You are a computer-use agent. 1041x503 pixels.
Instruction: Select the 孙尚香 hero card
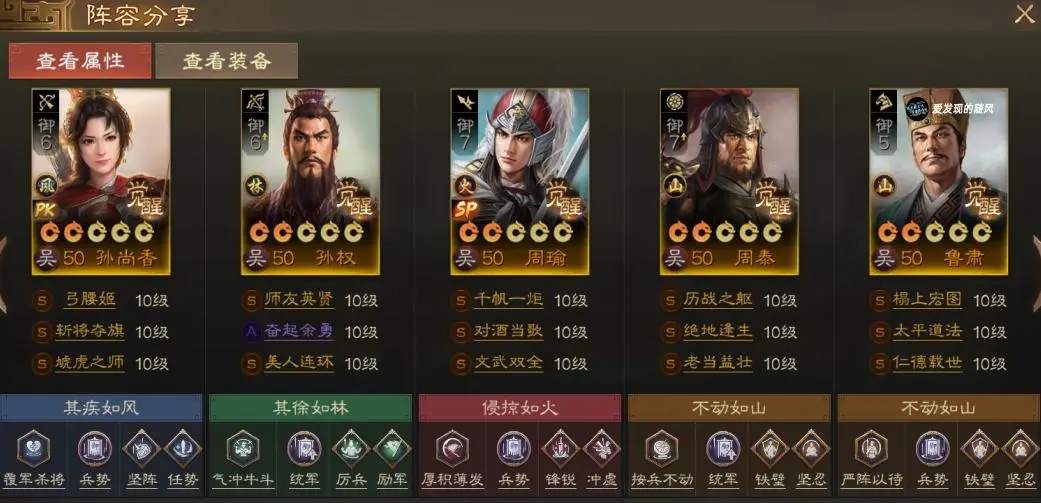point(101,181)
